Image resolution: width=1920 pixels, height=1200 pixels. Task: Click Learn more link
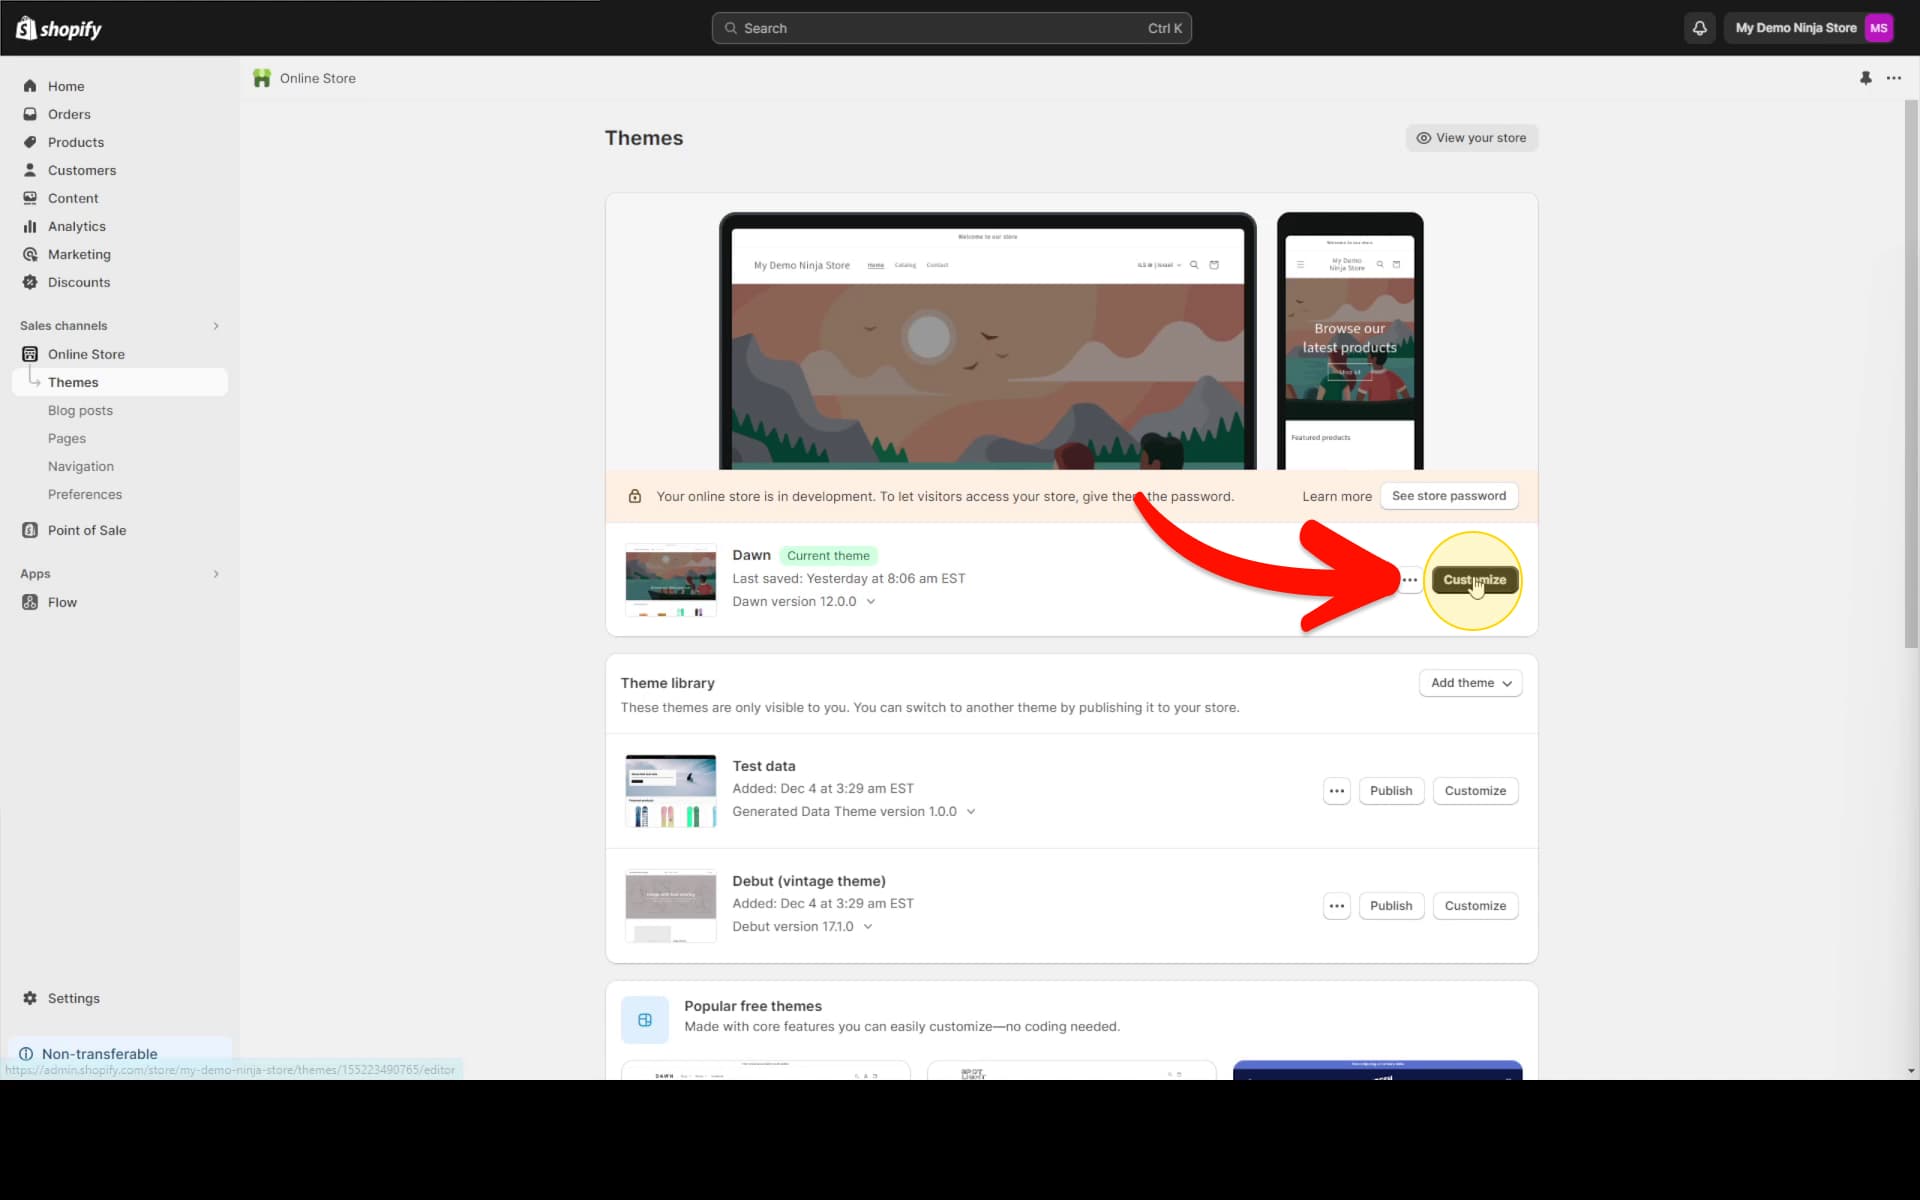pyautogui.click(x=1337, y=496)
